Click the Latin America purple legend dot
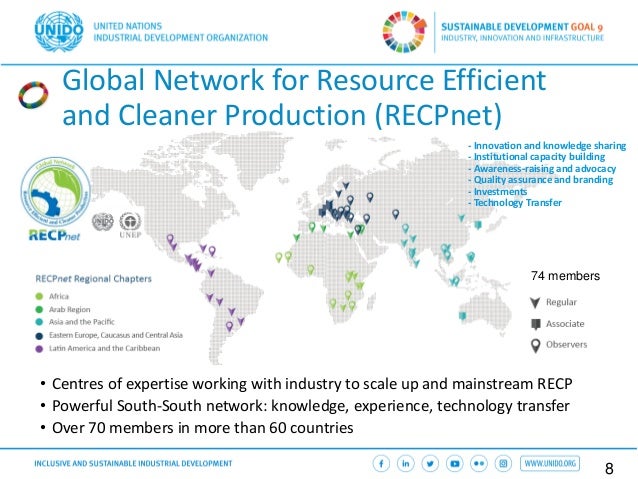Image resolution: width=638 pixels, height=479 pixels. [39, 349]
